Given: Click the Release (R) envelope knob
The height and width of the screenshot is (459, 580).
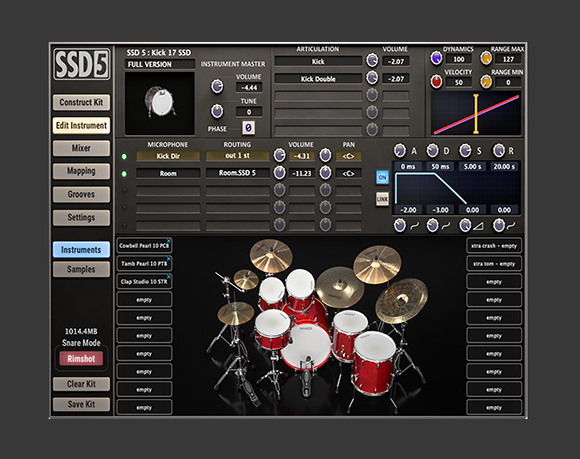Looking at the screenshot, I should [499, 151].
